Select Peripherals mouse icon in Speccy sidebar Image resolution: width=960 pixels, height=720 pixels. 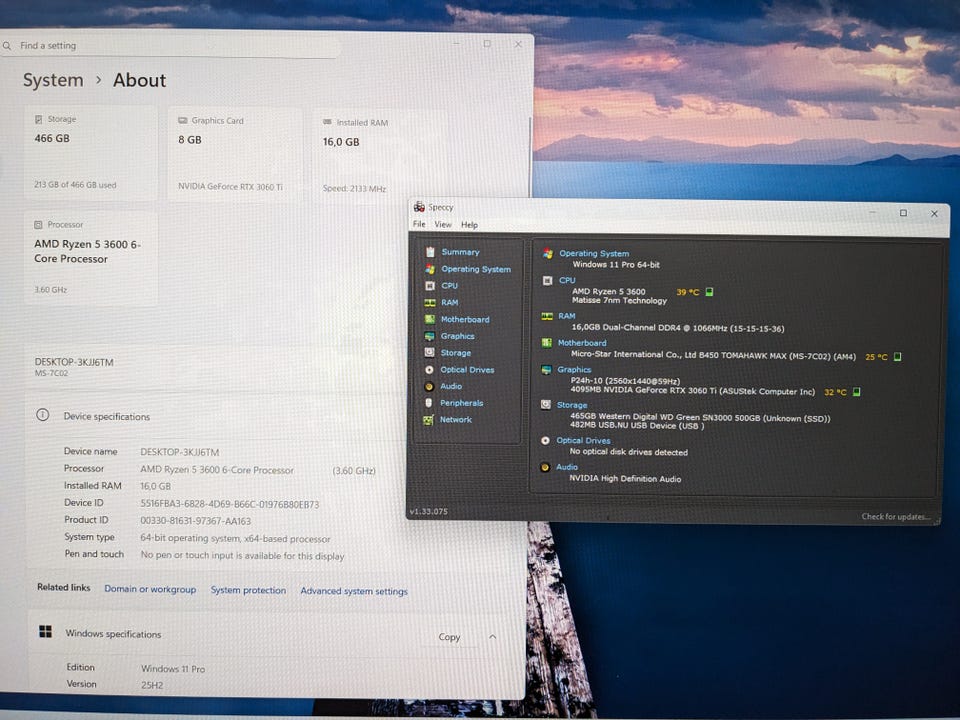coord(429,403)
